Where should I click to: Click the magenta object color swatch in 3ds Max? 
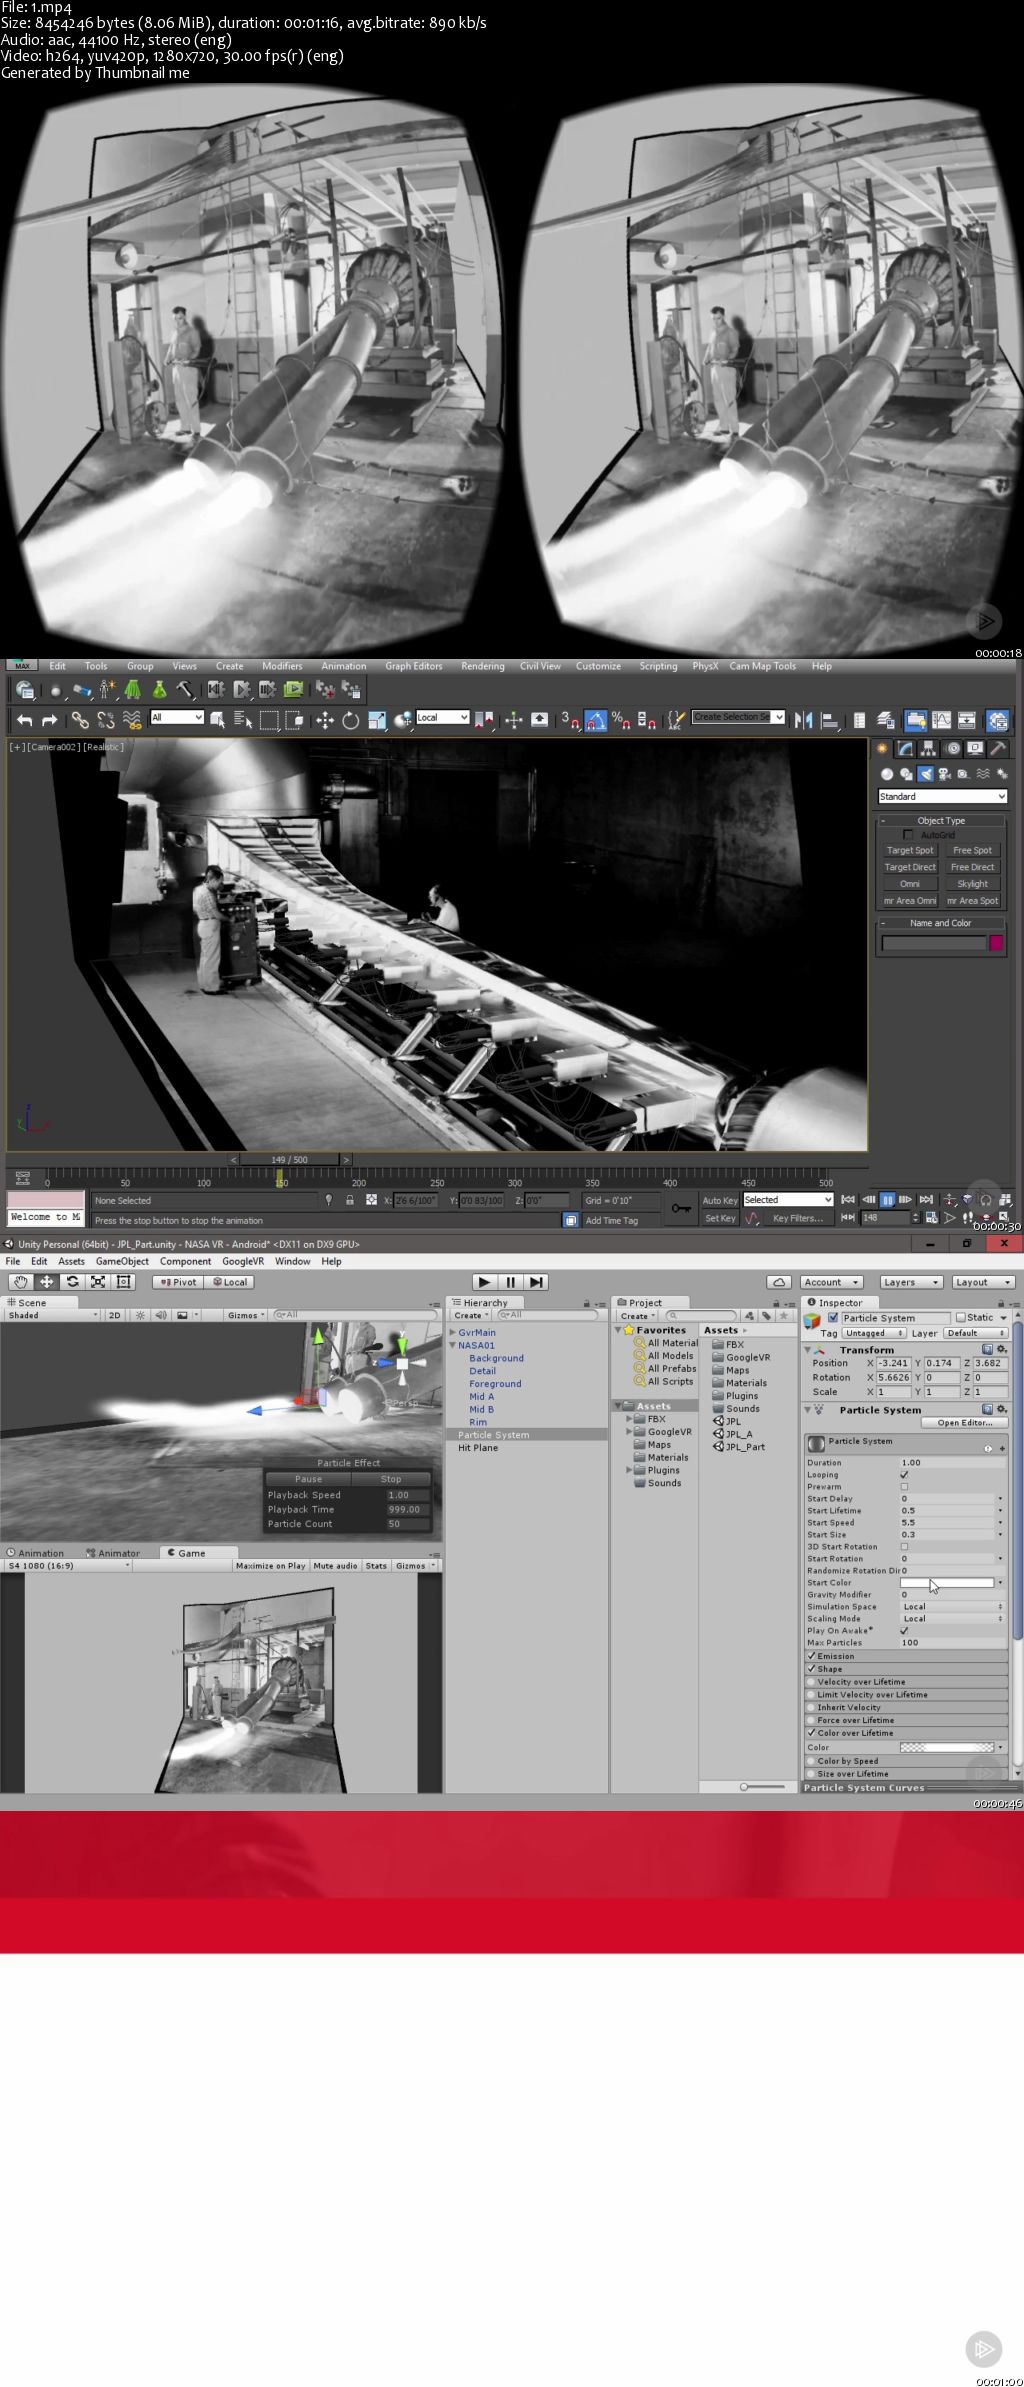[x=996, y=943]
